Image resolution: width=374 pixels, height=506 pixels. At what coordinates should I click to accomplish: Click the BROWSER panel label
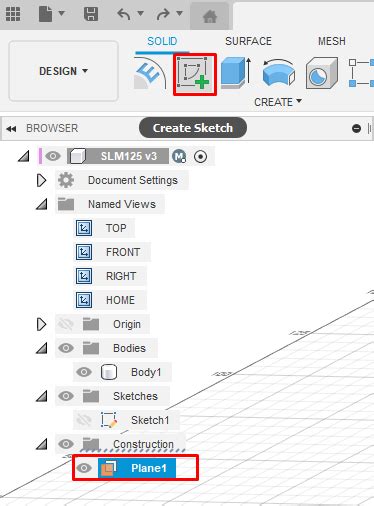[x=52, y=128]
